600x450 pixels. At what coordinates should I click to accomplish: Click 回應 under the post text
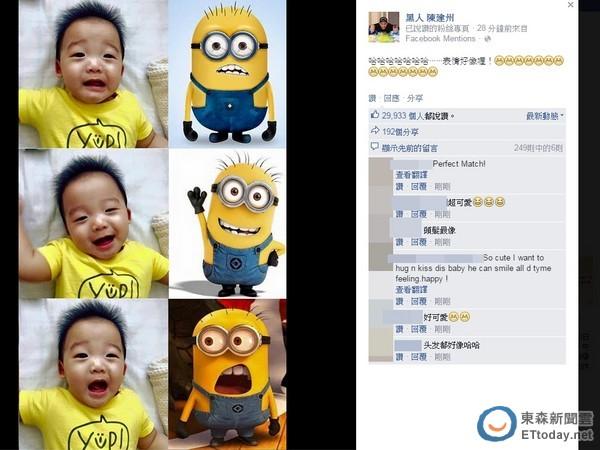coord(391,98)
